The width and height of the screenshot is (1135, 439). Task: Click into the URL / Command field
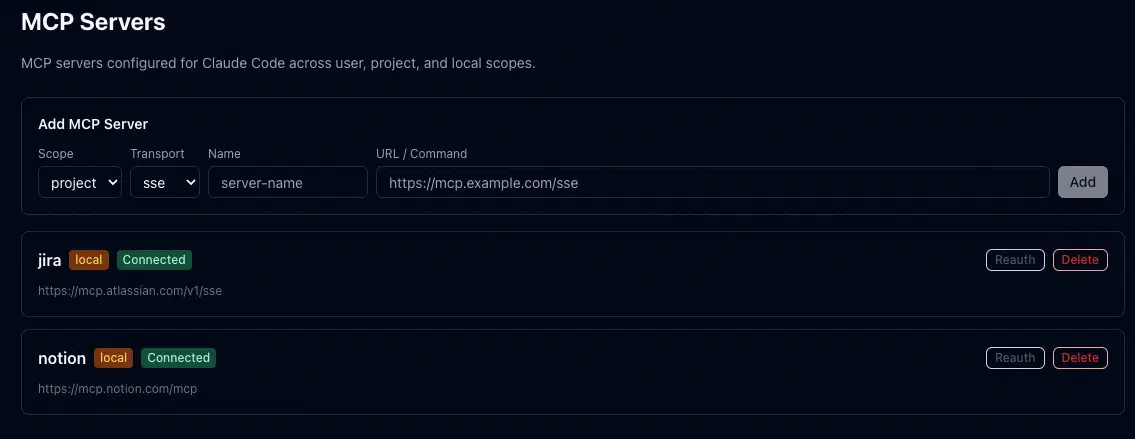[x=712, y=183]
